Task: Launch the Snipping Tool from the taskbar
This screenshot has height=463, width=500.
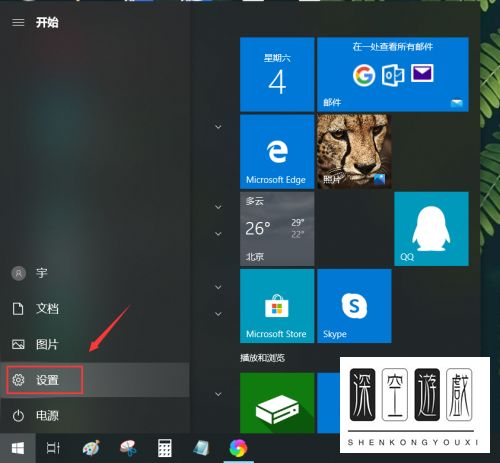Action: click(x=128, y=448)
